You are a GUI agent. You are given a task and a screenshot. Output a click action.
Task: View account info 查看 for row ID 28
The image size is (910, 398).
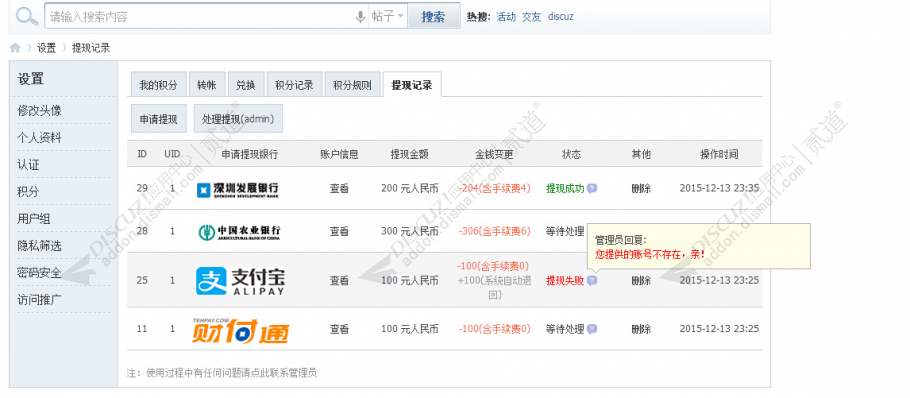340,231
